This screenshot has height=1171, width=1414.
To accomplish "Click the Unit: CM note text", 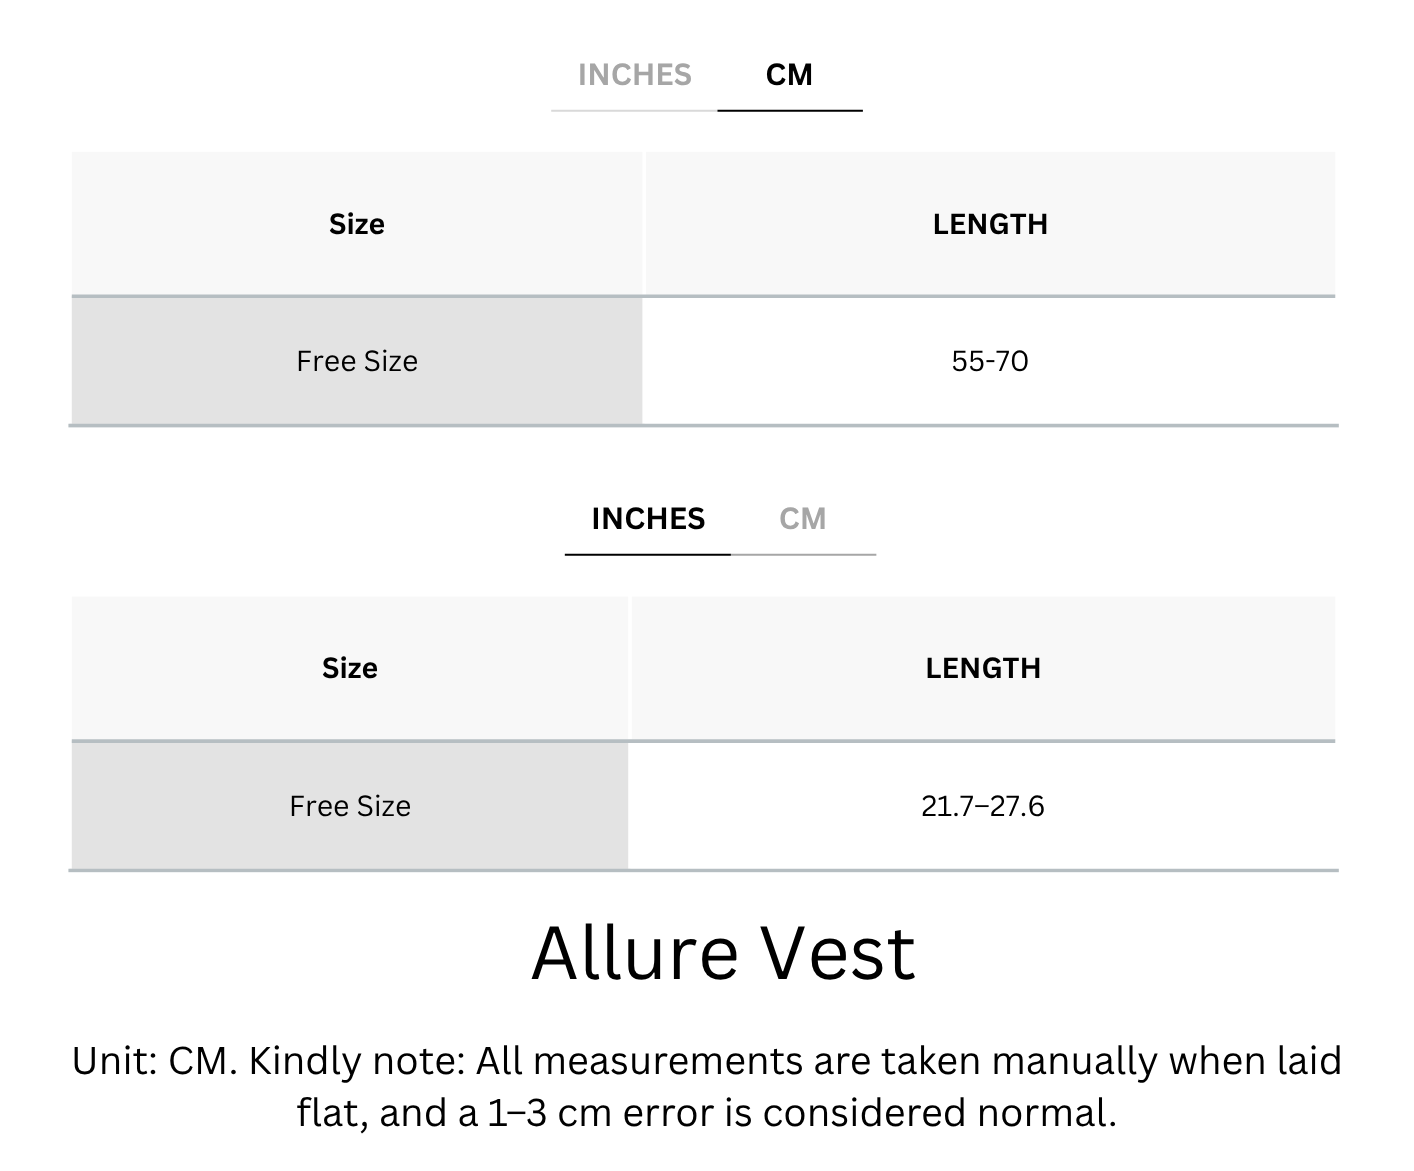I will 155,1061.
